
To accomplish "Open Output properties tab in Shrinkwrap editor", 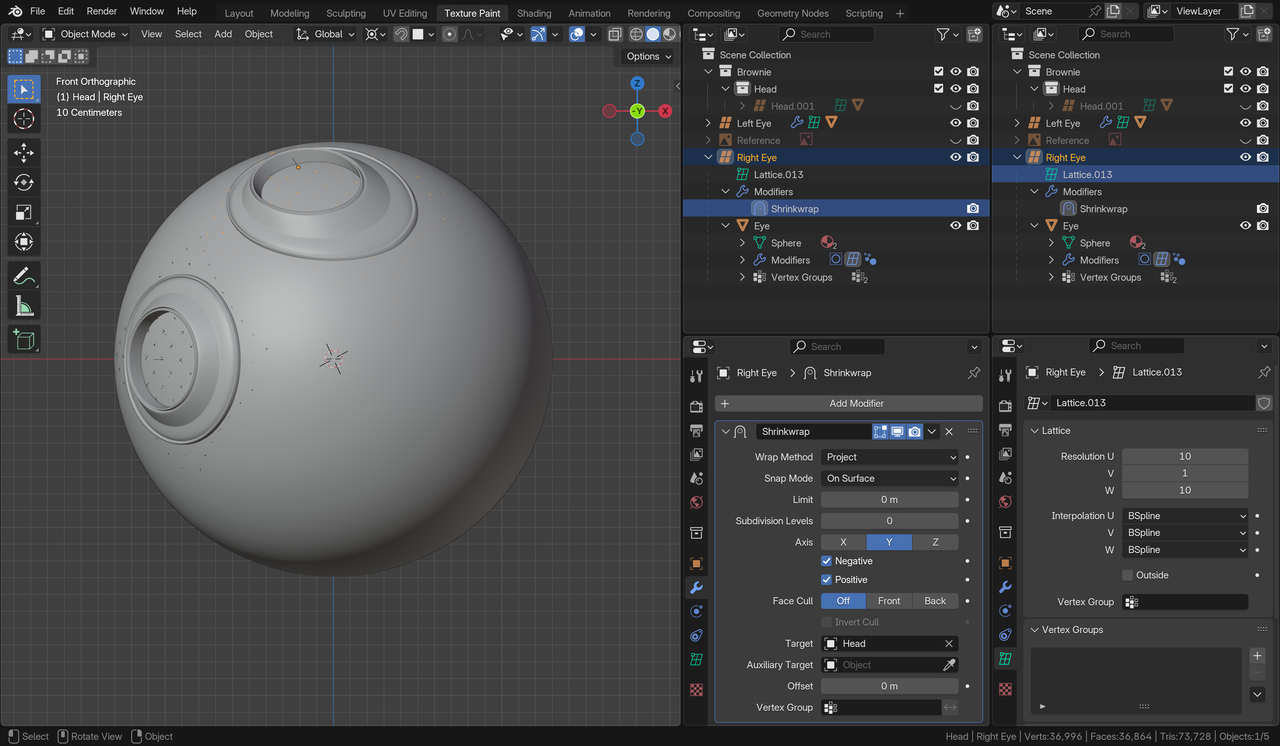I will [697, 430].
